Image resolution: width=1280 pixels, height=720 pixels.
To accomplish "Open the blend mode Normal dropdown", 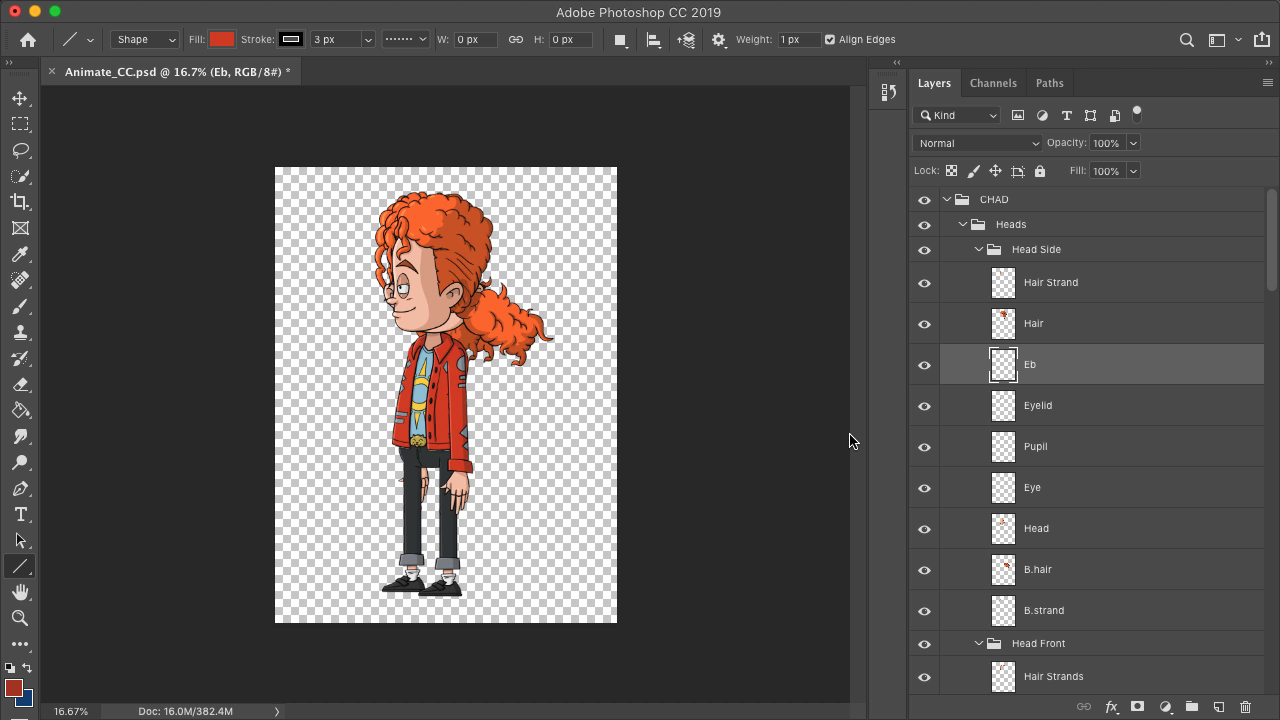I will tap(978, 143).
